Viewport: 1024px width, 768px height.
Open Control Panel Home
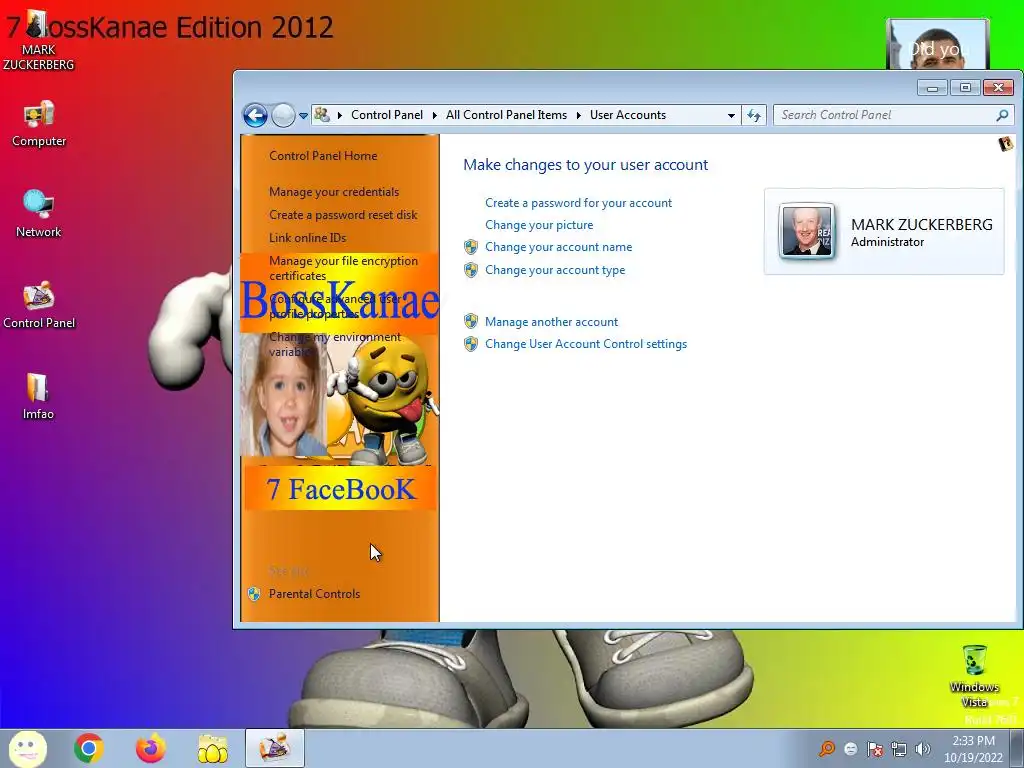pos(323,155)
